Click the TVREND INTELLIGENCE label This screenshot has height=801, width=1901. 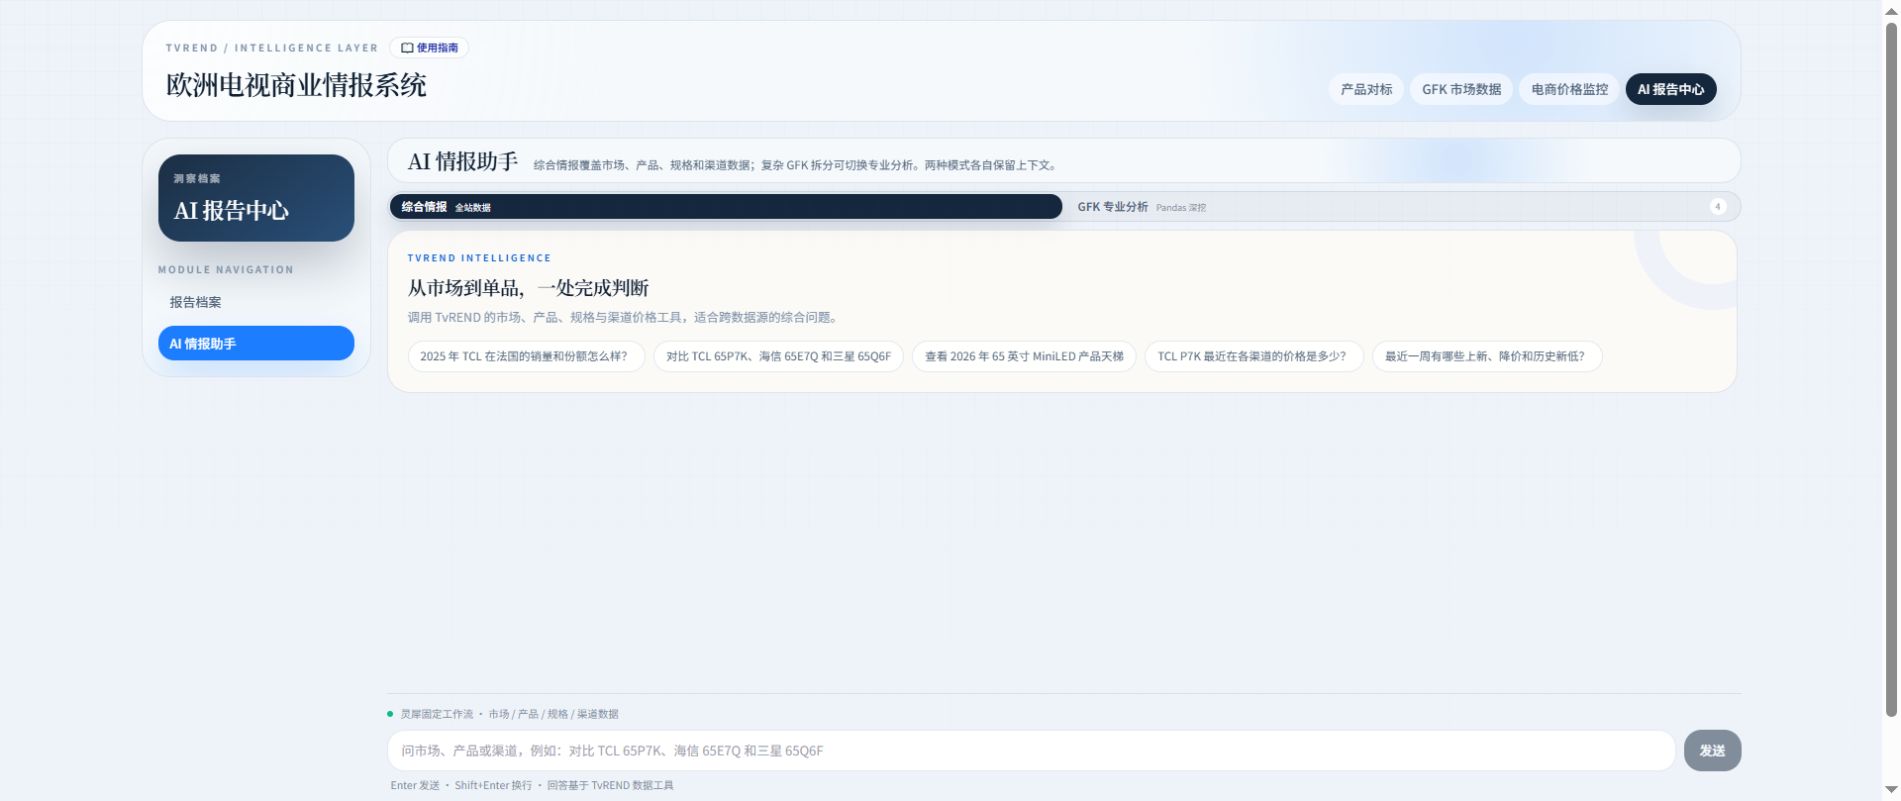pyautogui.click(x=479, y=258)
